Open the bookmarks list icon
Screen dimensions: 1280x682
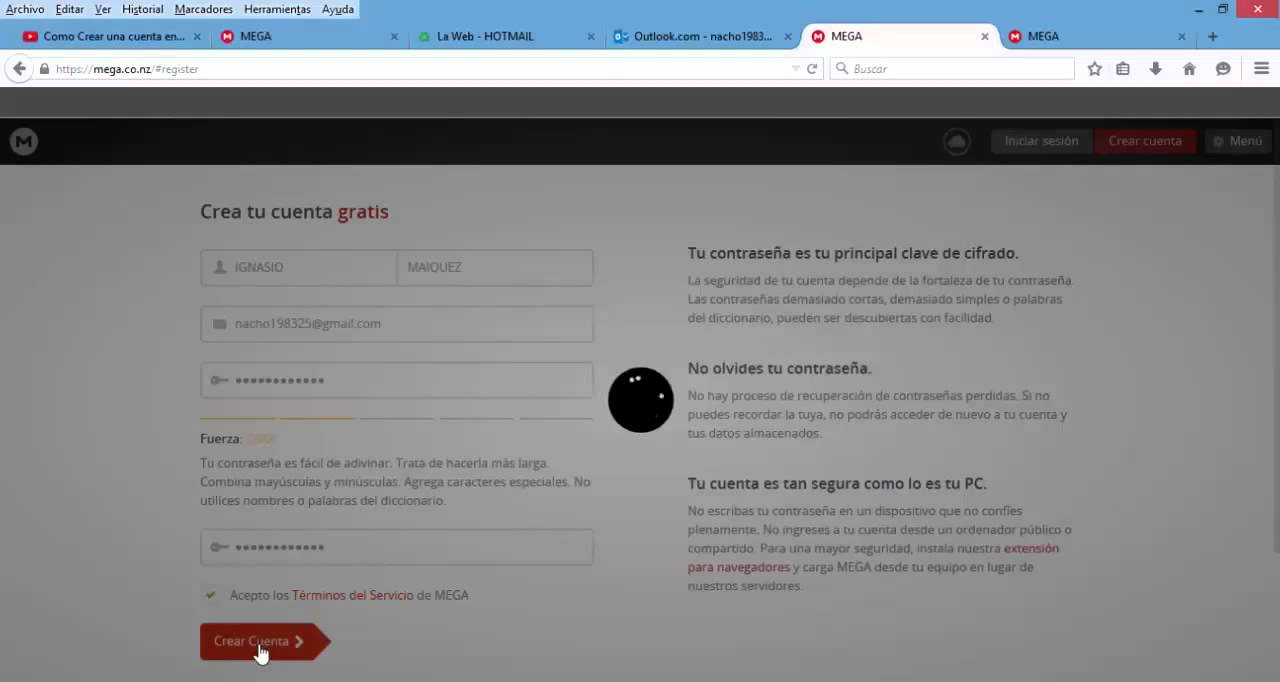click(1123, 69)
